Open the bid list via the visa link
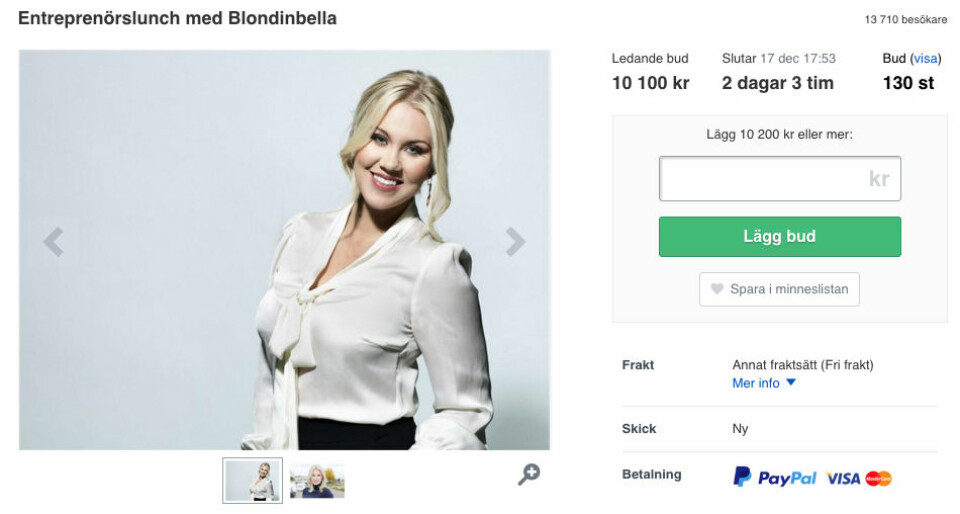 click(925, 59)
